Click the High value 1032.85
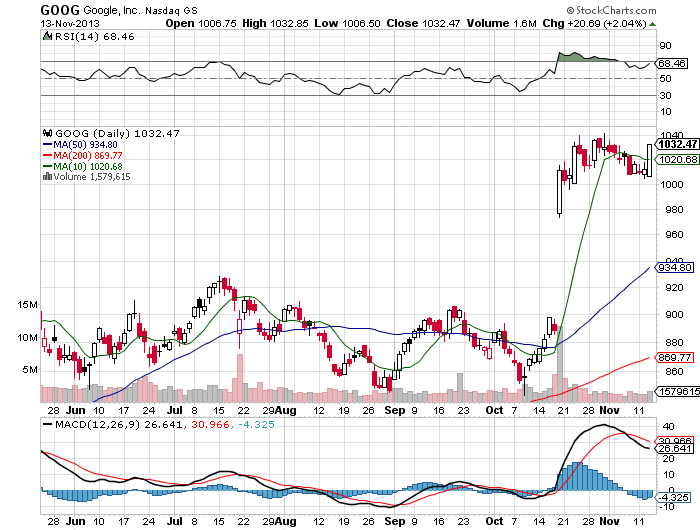The width and height of the screenshot is (700, 530). pyautogui.click(x=289, y=24)
